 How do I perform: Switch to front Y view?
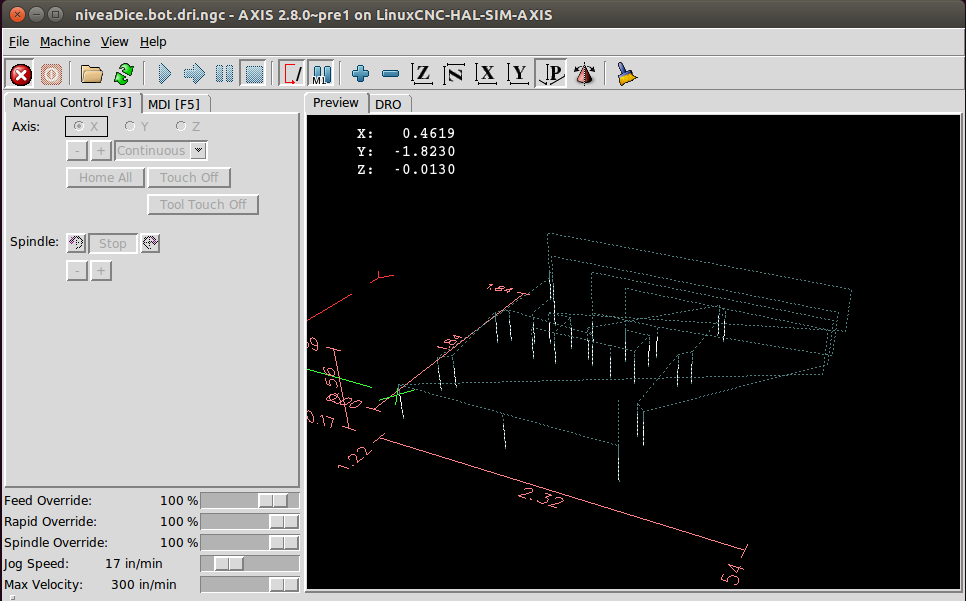pyautogui.click(x=518, y=75)
